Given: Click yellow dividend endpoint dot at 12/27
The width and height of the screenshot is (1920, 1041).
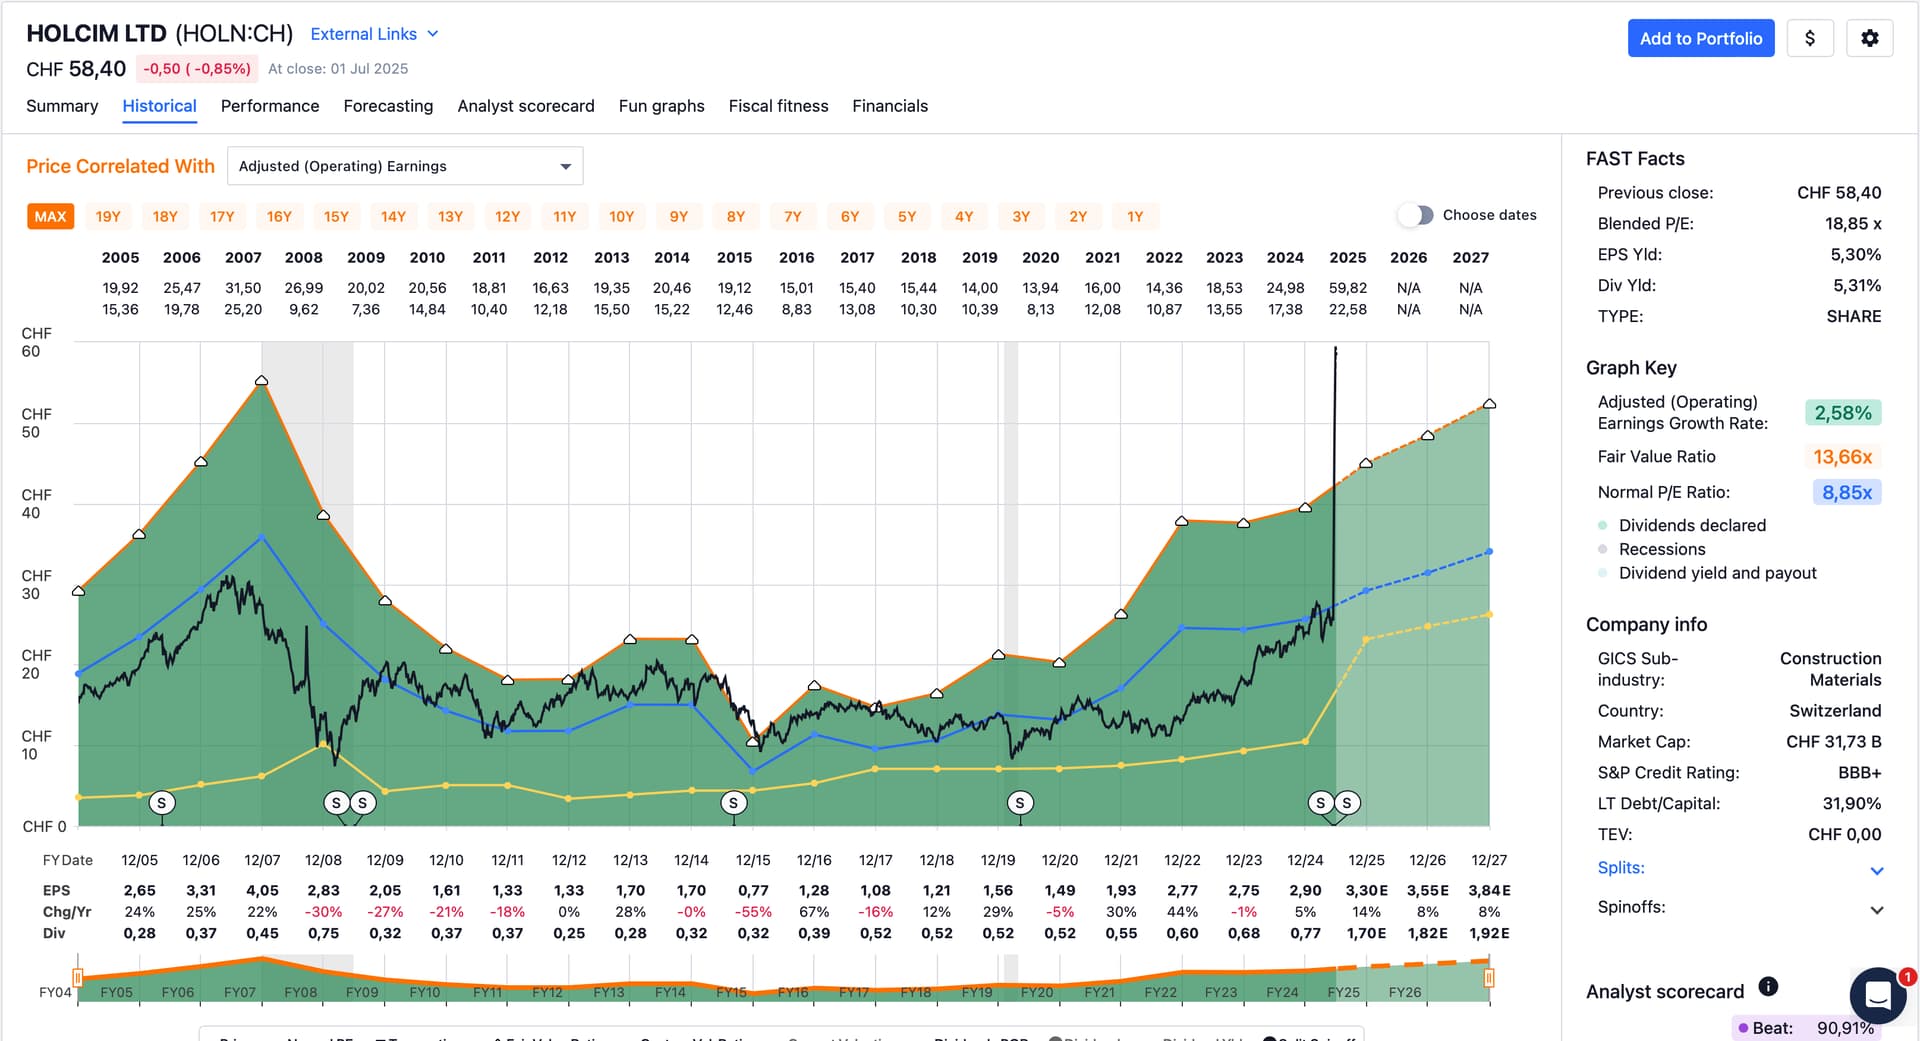Looking at the screenshot, I should point(1489,614).
